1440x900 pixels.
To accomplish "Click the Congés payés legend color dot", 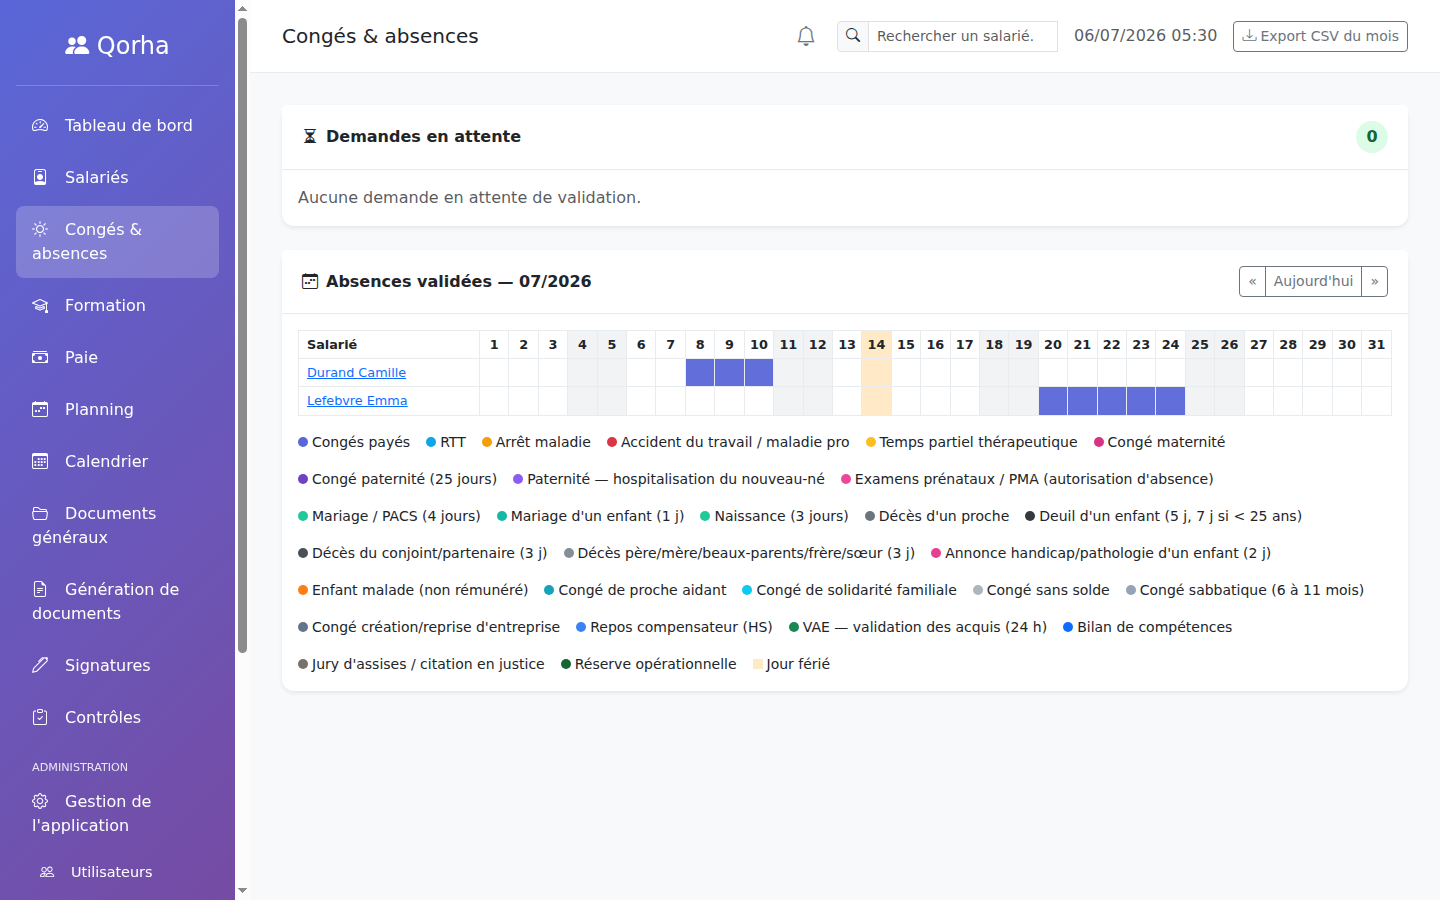I will (x=303, y=442).
